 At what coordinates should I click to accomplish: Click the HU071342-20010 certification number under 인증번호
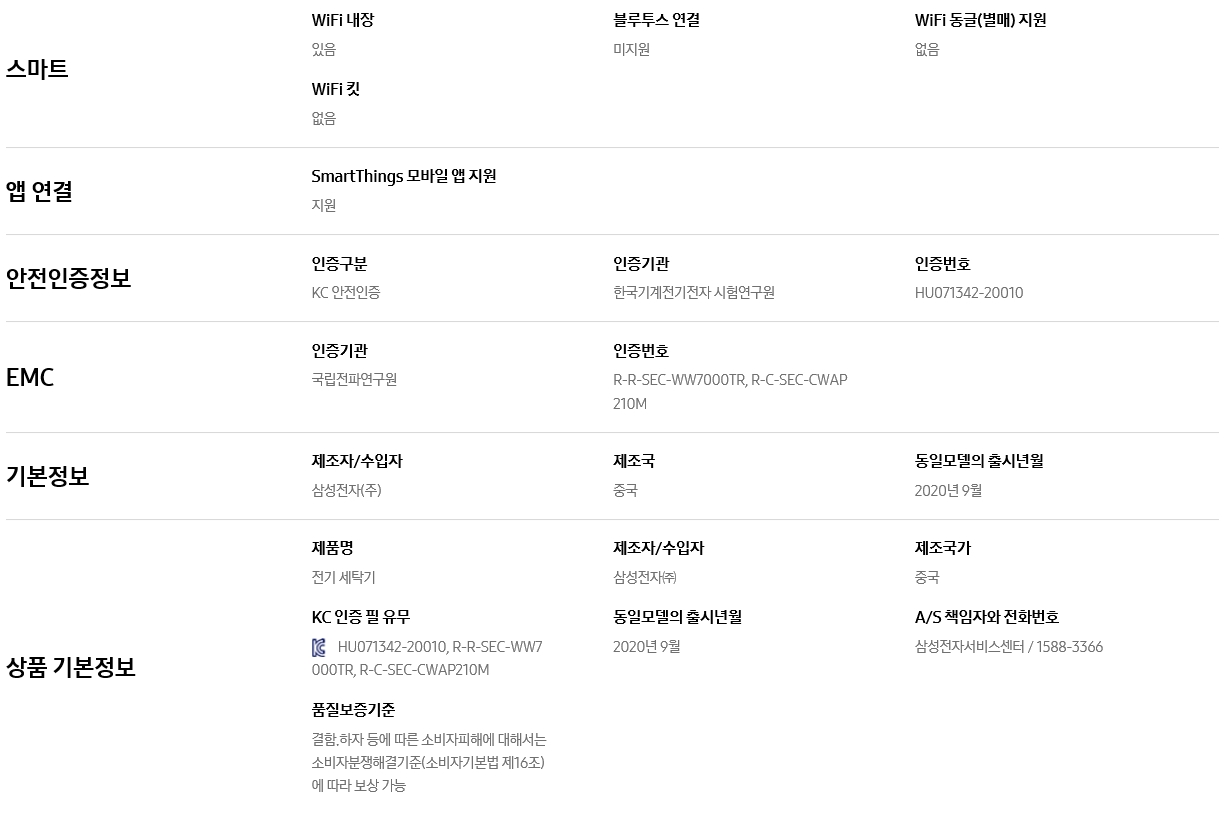[x=969, y=293]
